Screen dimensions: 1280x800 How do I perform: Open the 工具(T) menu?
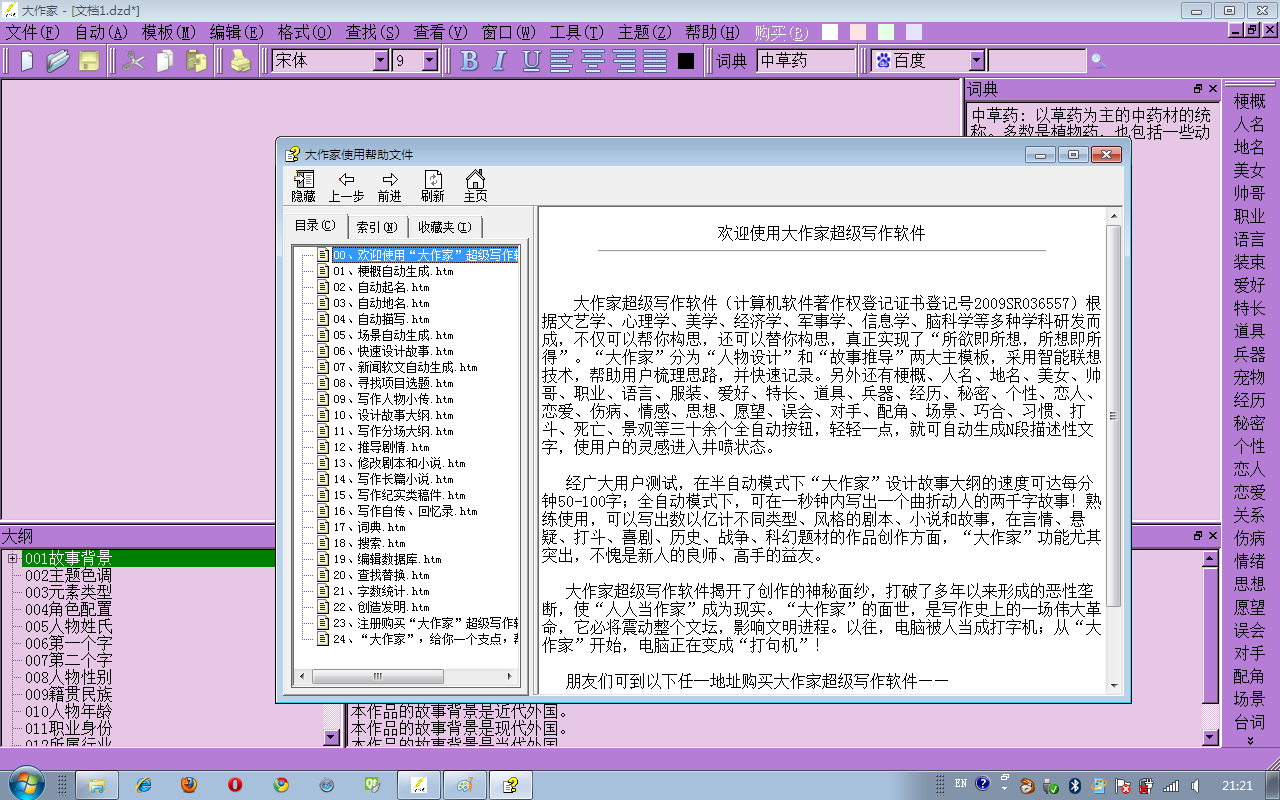[576, 32]
